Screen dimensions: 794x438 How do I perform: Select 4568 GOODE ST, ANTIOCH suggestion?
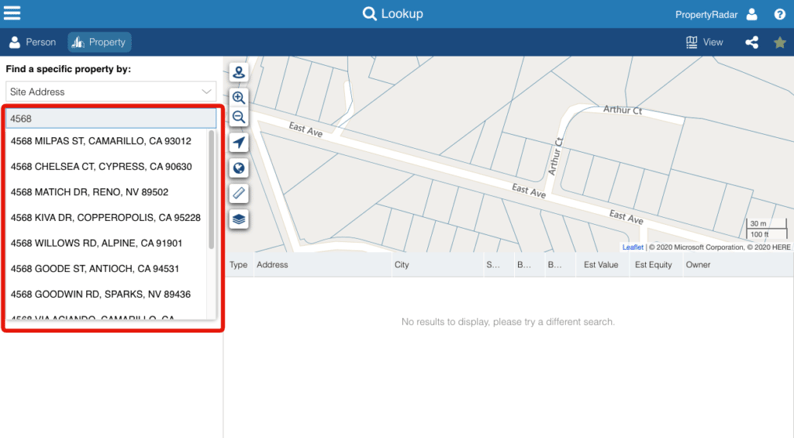pos(106,268)
